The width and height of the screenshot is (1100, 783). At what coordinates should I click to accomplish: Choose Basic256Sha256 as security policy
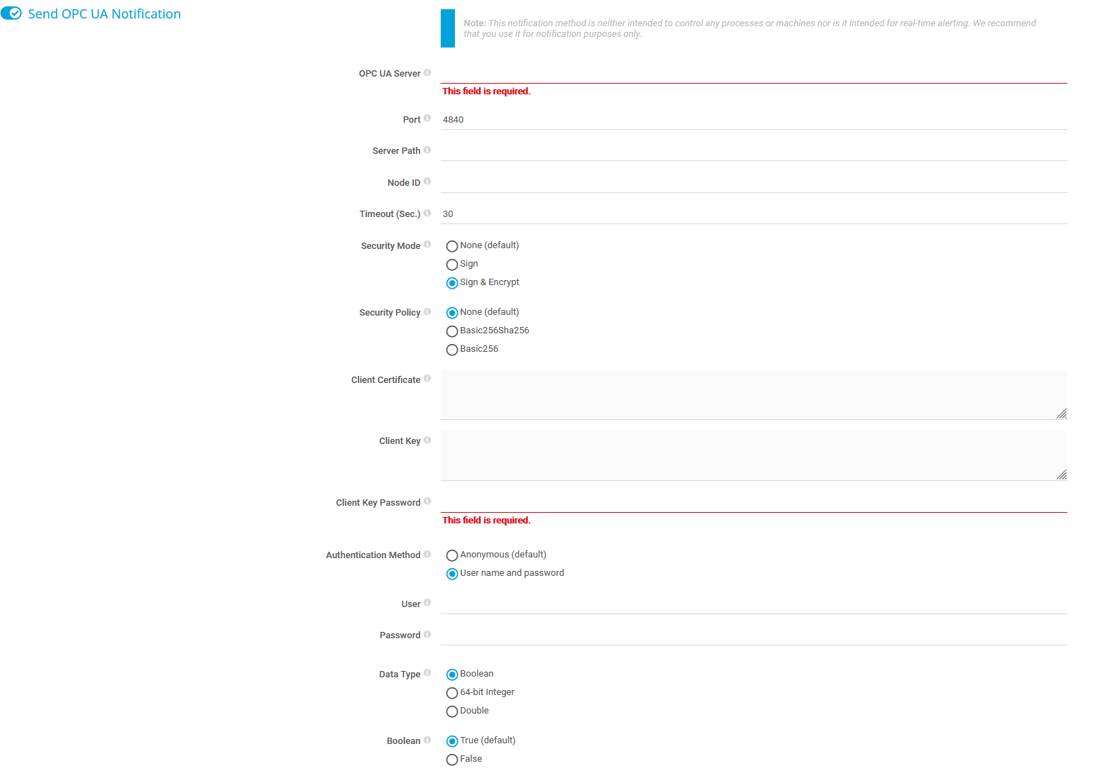pos(452,330)
